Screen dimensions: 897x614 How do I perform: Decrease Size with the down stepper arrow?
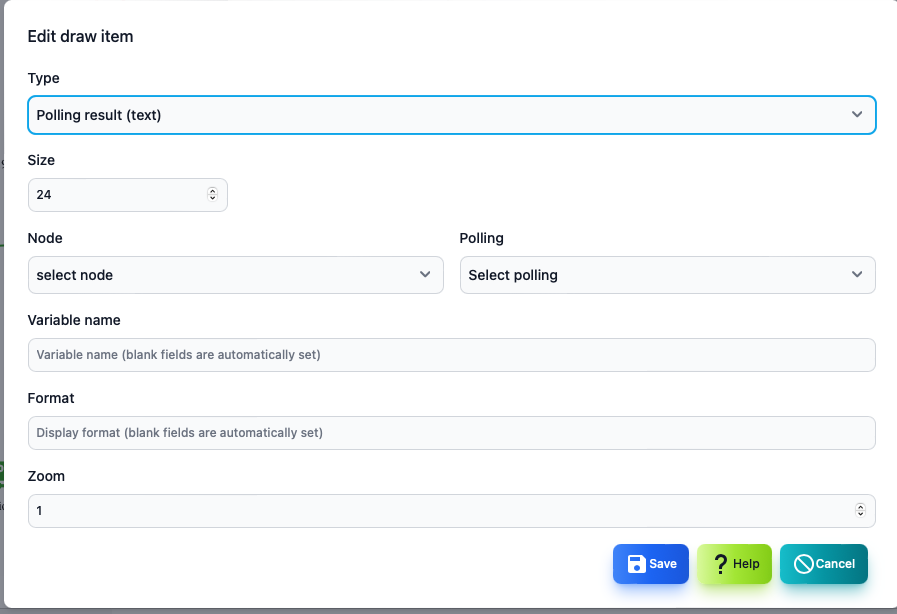coord(212,198)
